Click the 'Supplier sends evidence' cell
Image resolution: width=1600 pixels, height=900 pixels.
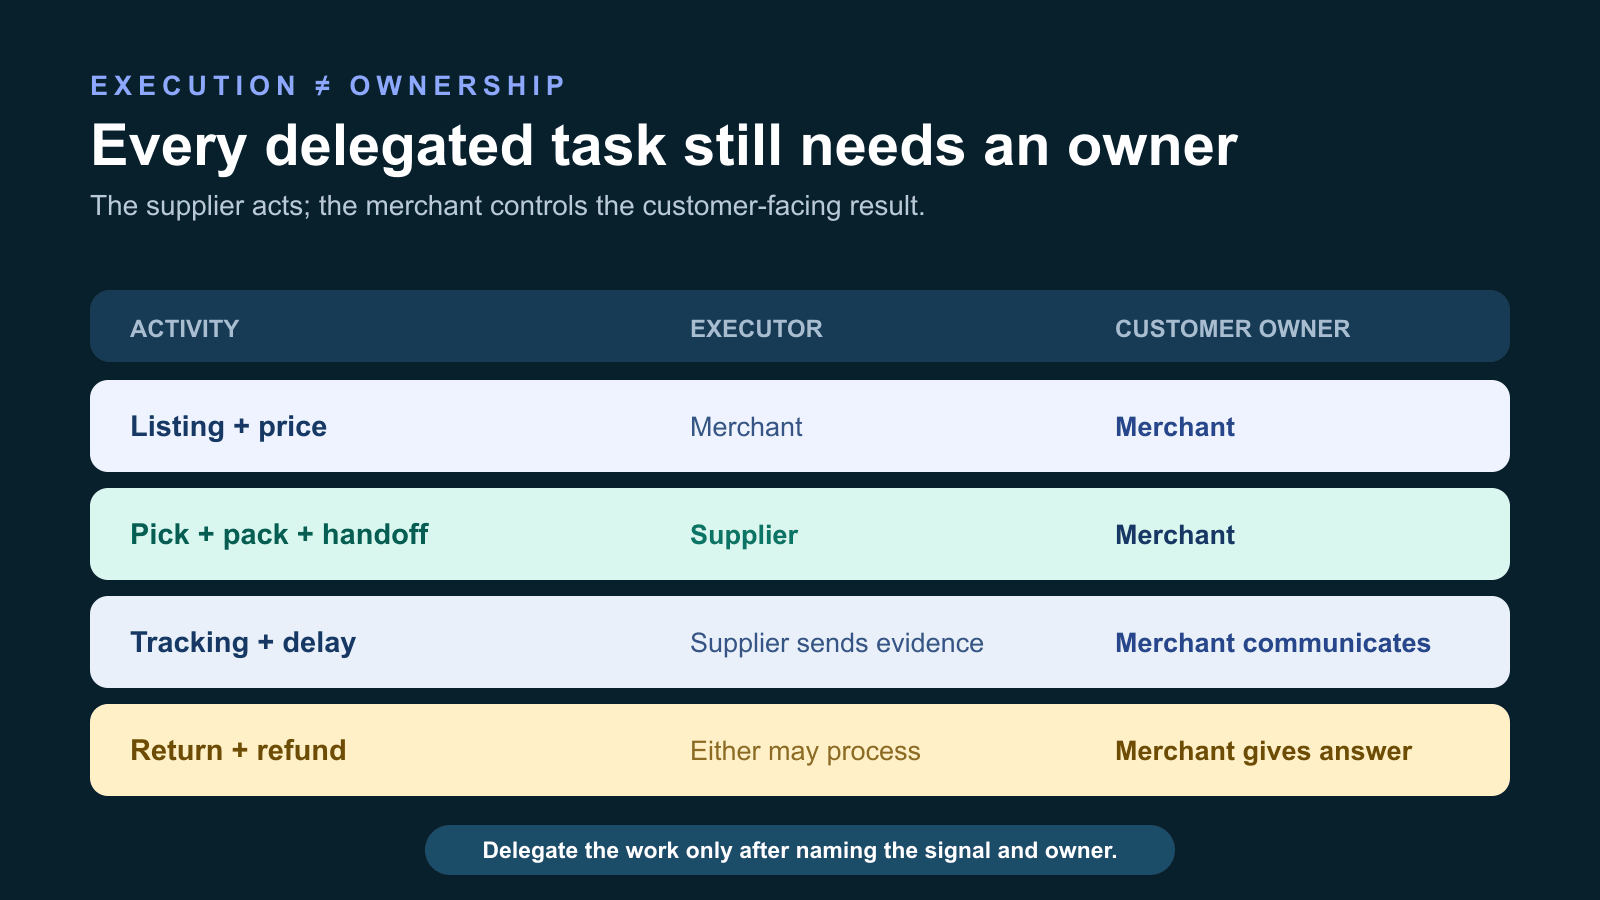837,643
